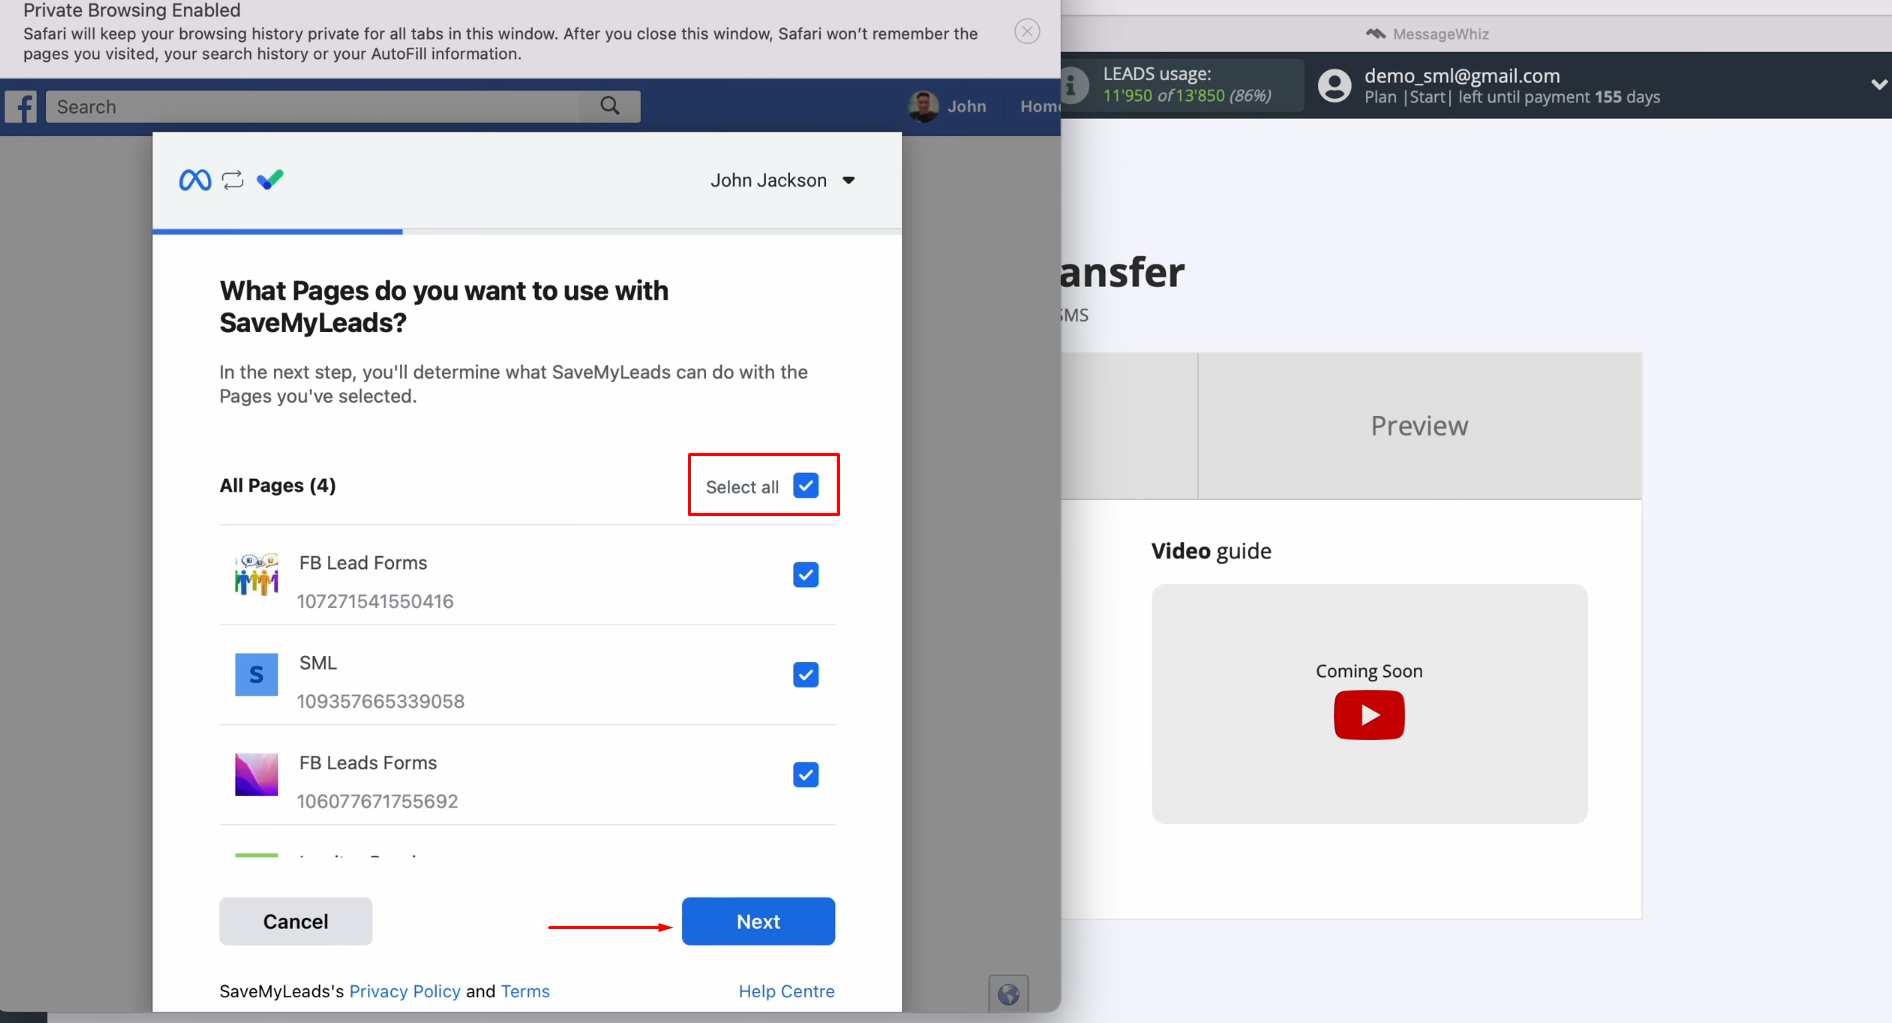Uncheck the FB Lead Forms page checkbox
This screenshot has height=1023, width=1892.
tap(806, 575)
